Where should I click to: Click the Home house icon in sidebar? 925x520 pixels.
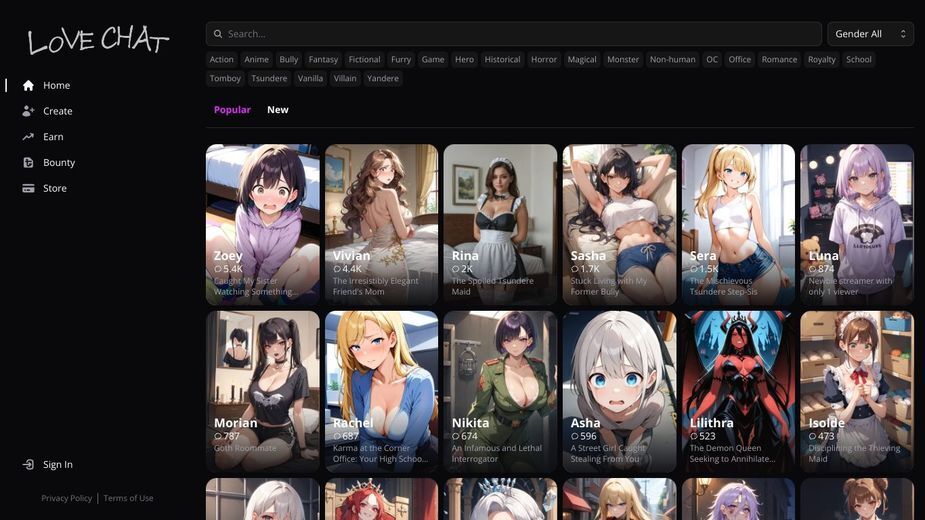click(28, 86)
